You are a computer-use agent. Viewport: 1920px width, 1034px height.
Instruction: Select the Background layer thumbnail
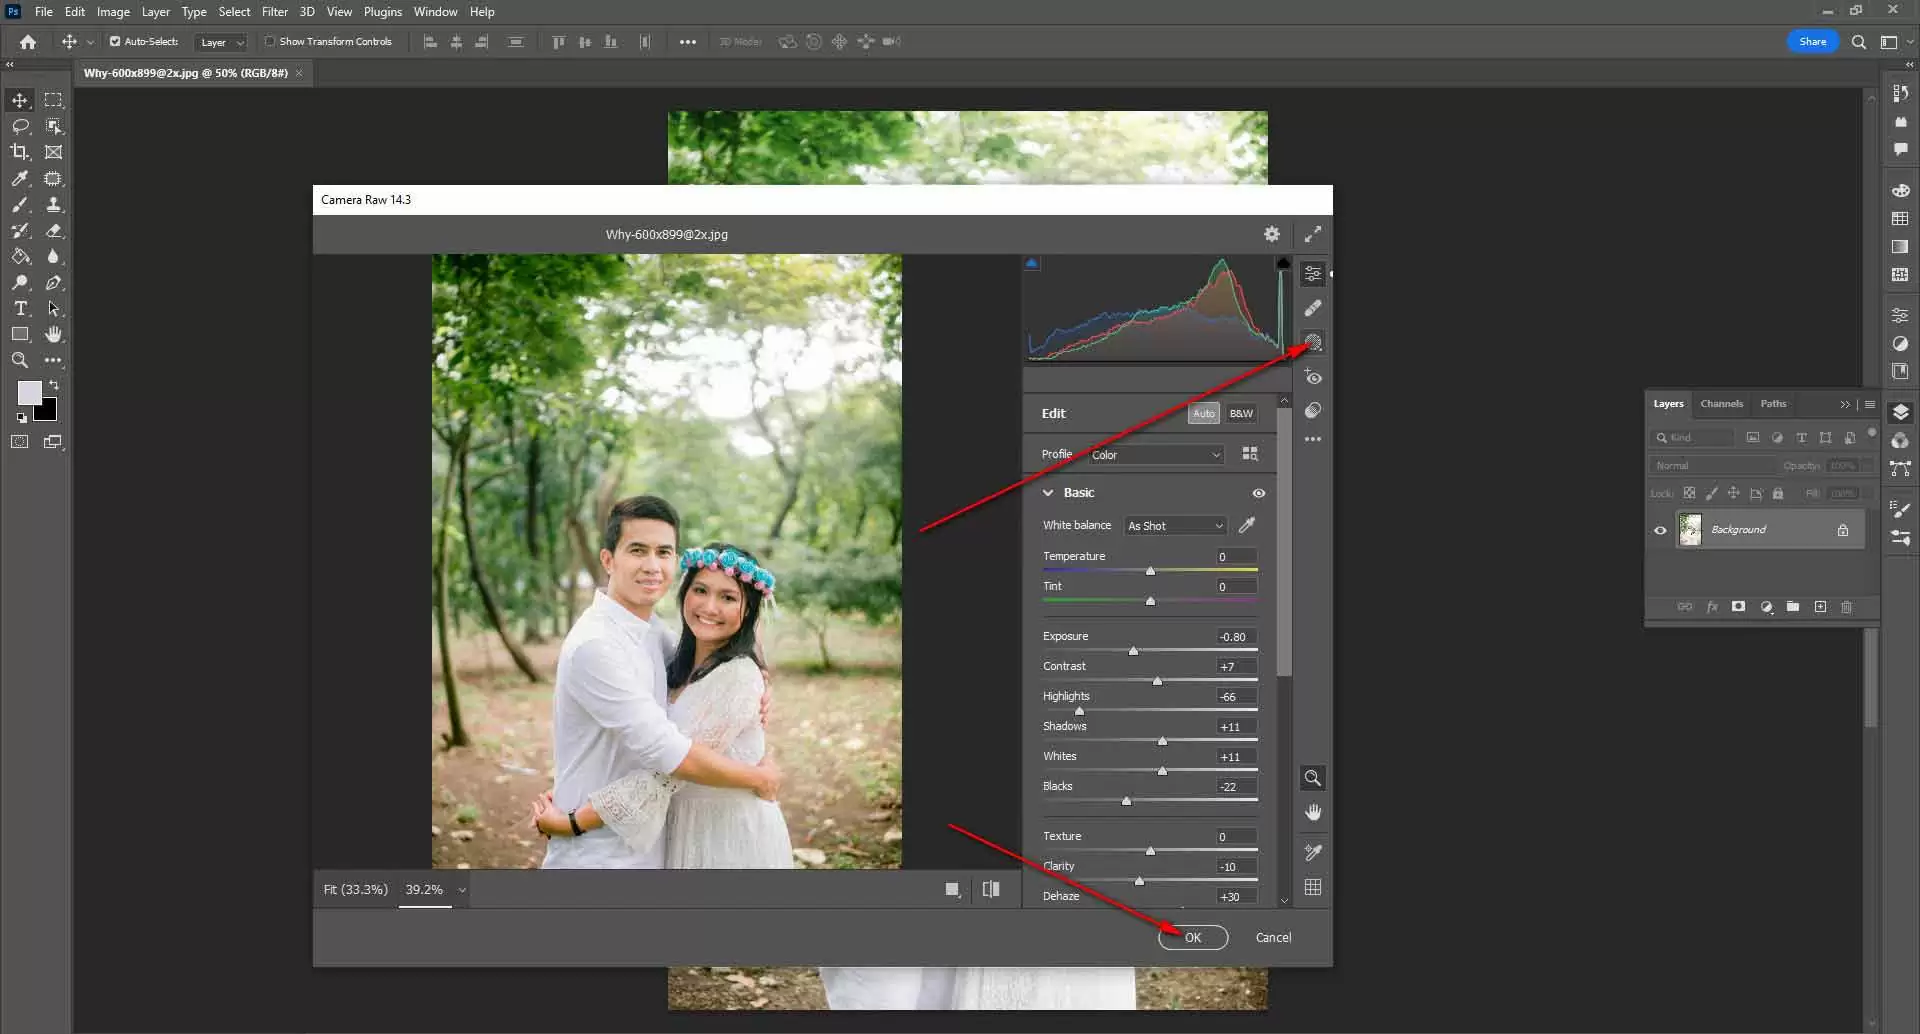[1690, 530]
